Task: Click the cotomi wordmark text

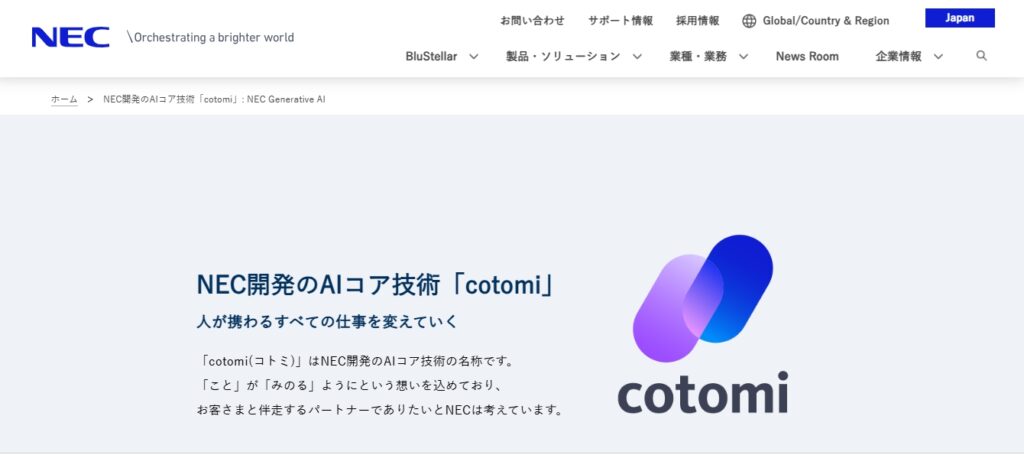Action: 703,392
